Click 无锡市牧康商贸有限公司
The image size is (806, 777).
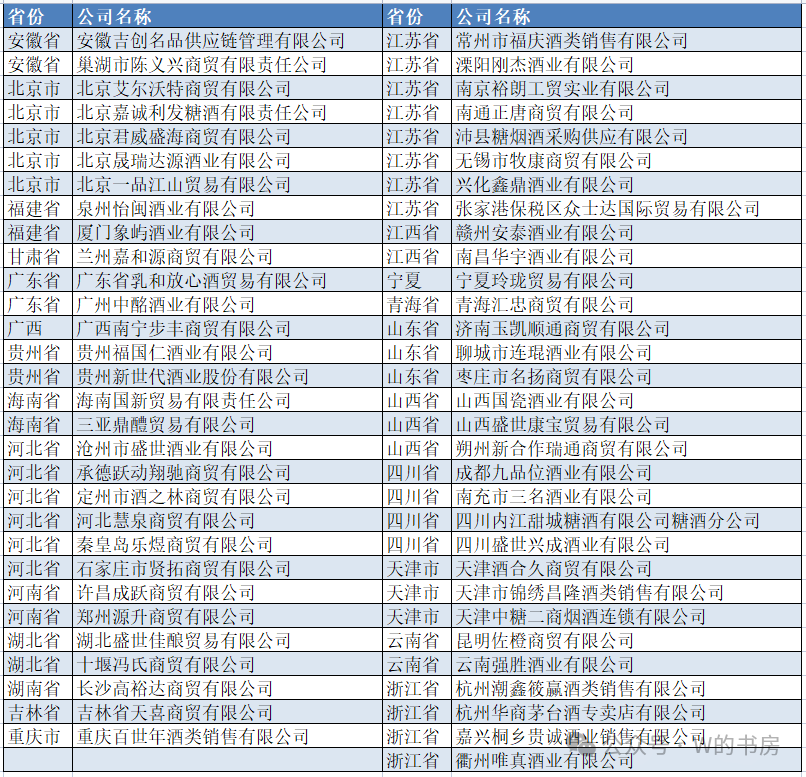pos(627,160)
